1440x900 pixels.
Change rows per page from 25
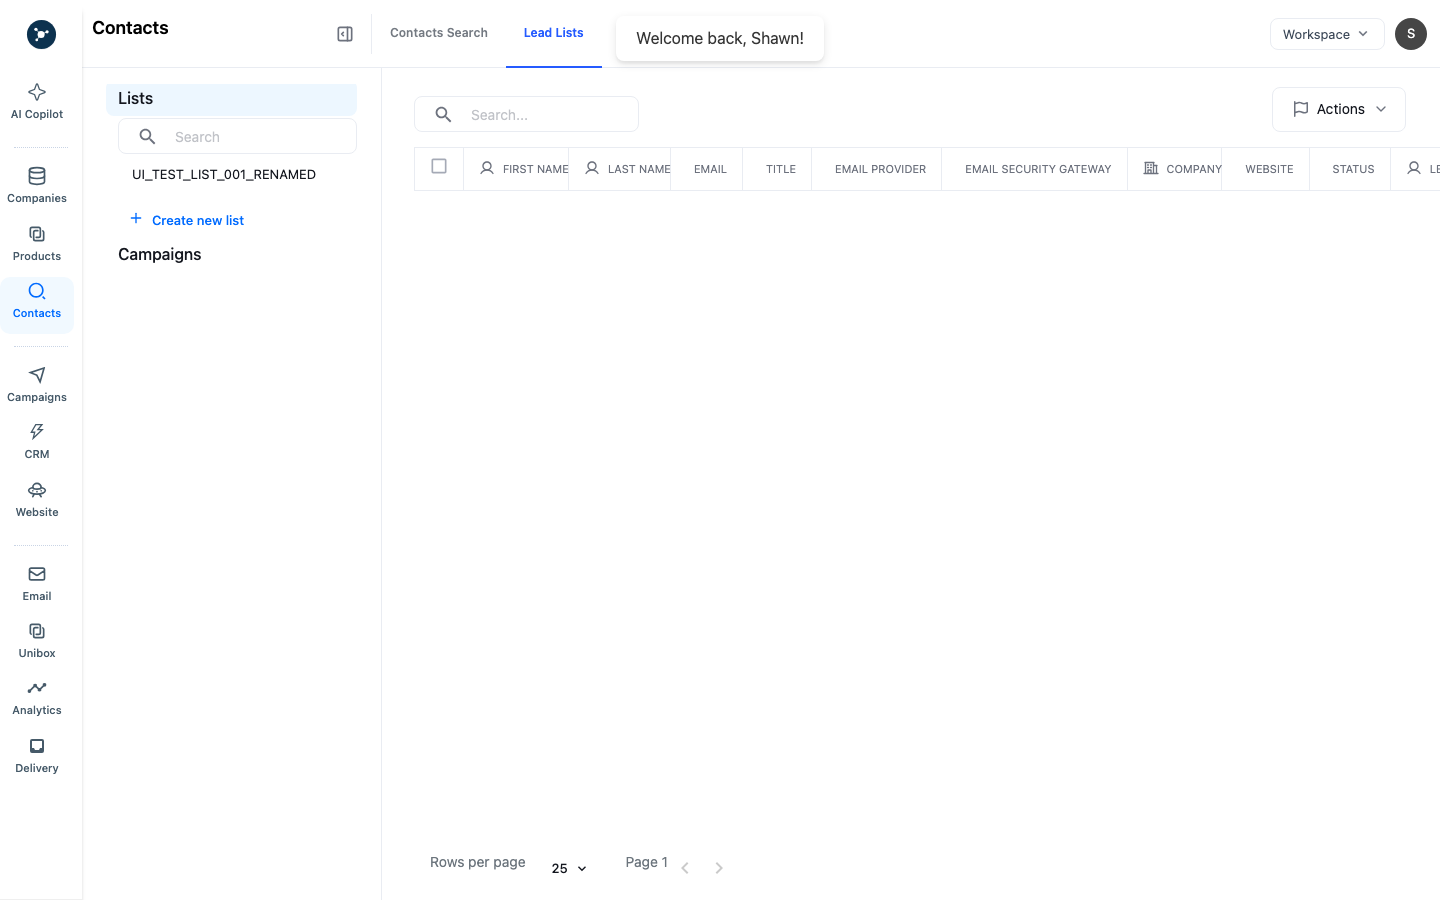tap(569, 868)
